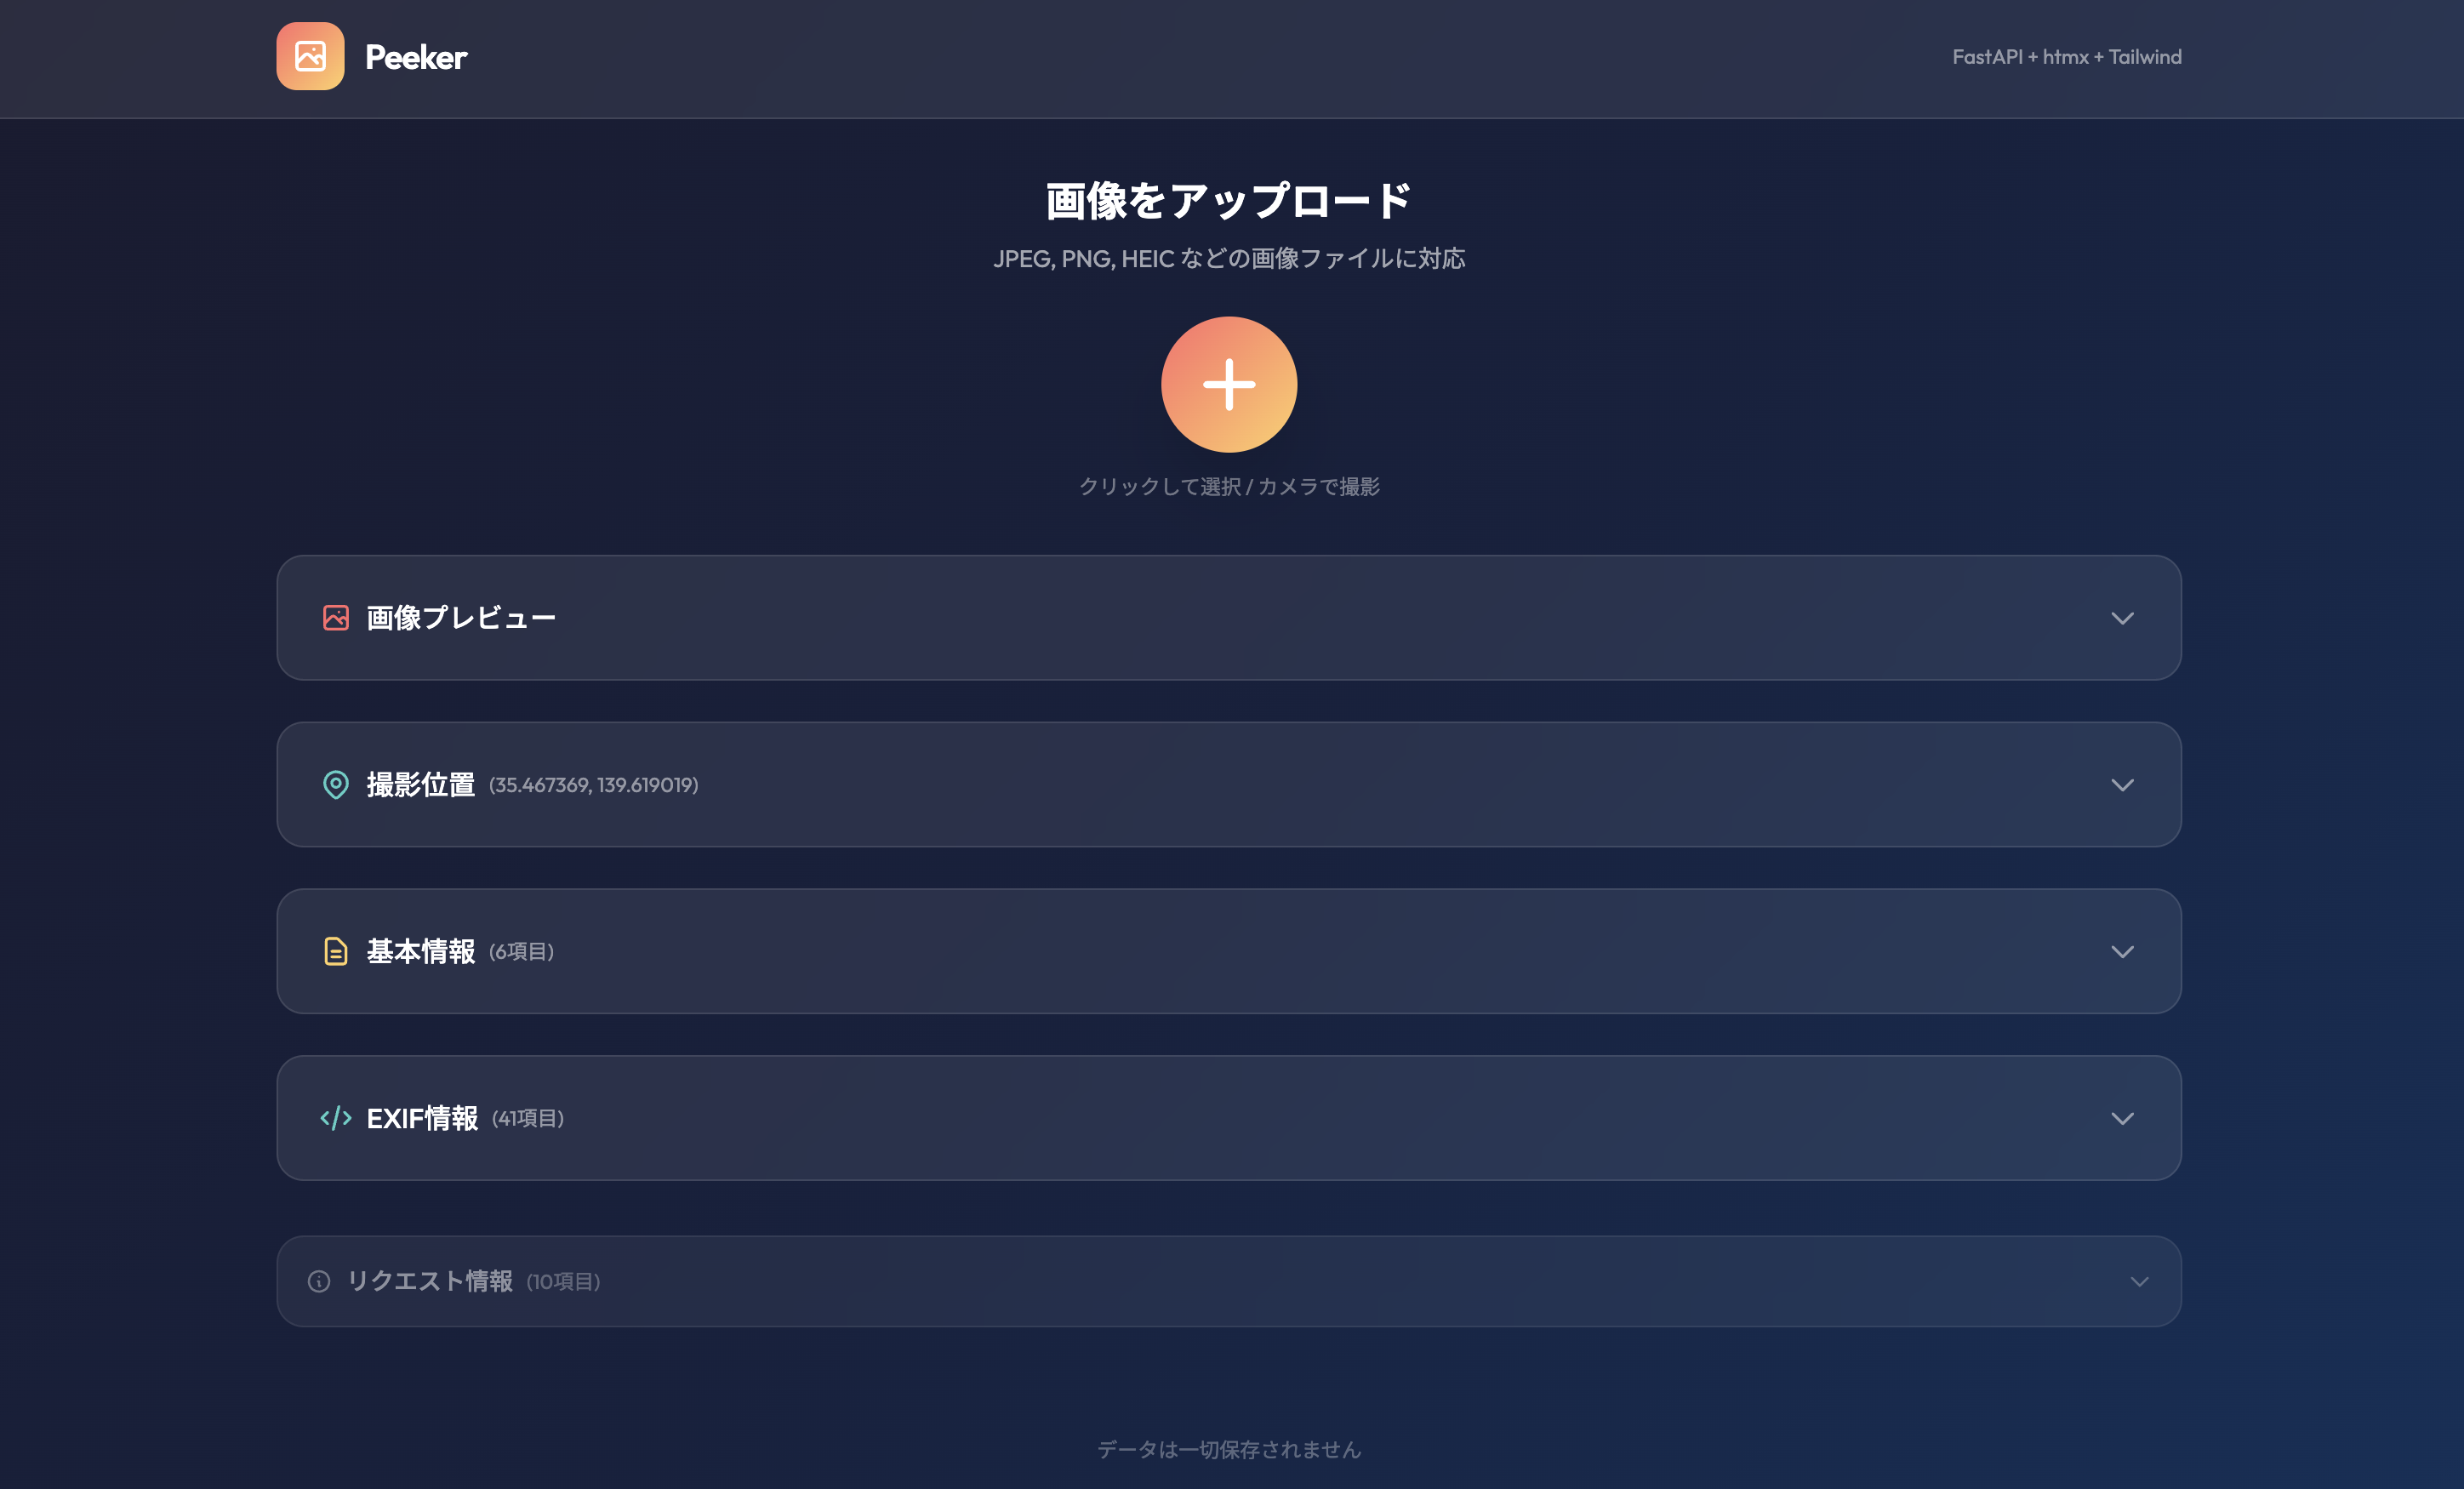
Task: Click FastAPI + htmx + Tailwind text
Action: point(2066,57)
